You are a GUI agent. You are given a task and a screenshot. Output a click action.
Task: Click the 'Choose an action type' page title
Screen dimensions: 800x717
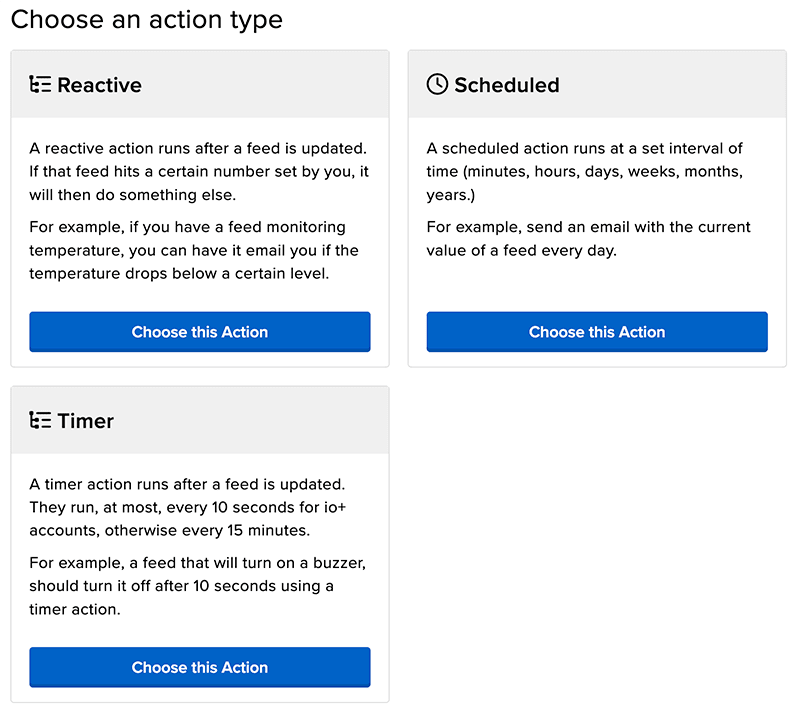pos(146,20)
